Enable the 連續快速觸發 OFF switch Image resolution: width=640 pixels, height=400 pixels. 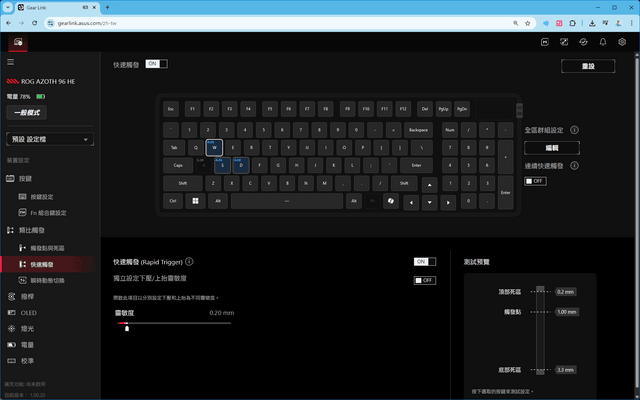[536, 181]
